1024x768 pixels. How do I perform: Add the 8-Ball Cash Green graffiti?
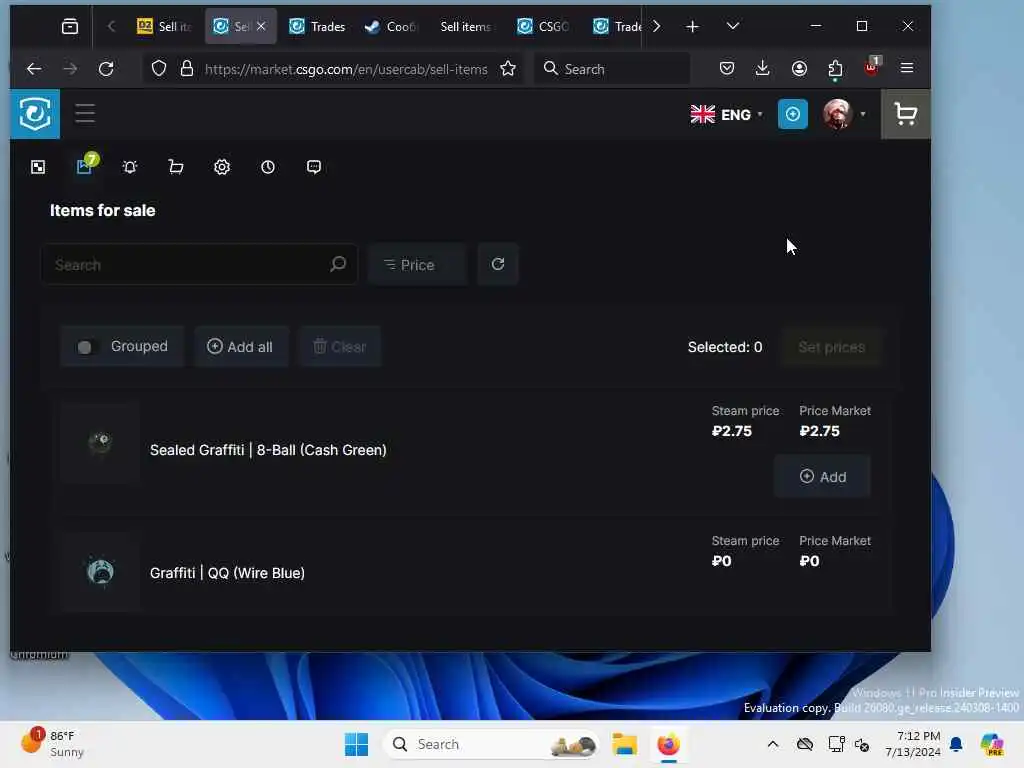(x=822, y=477)
